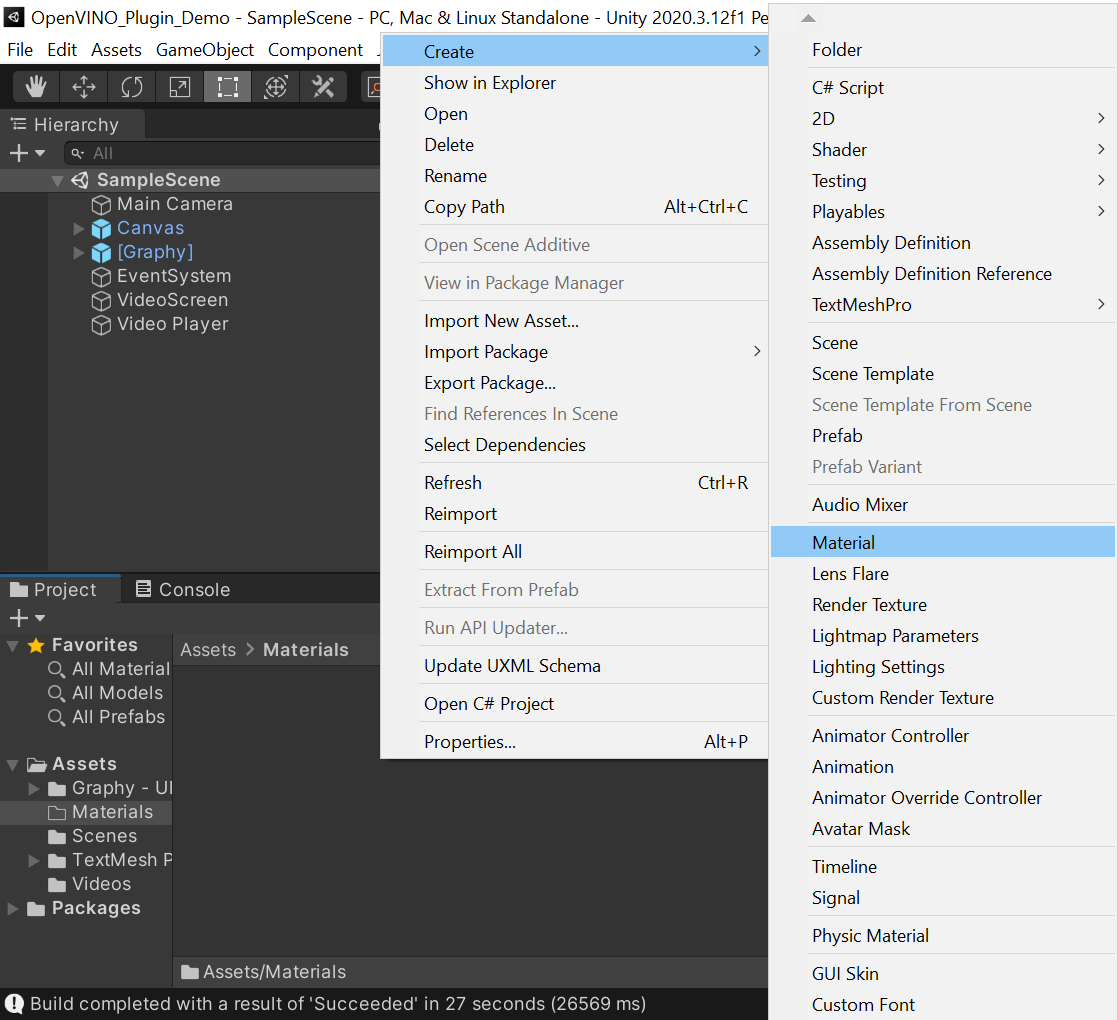Expand the Packages folder arrow
This screenshot has height=1020, width=1118.
[x=13, y=908]
